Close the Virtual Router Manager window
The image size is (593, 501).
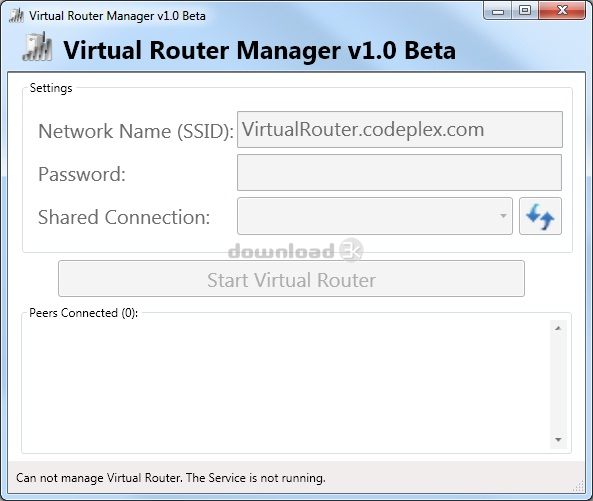[x=562, y=11]
